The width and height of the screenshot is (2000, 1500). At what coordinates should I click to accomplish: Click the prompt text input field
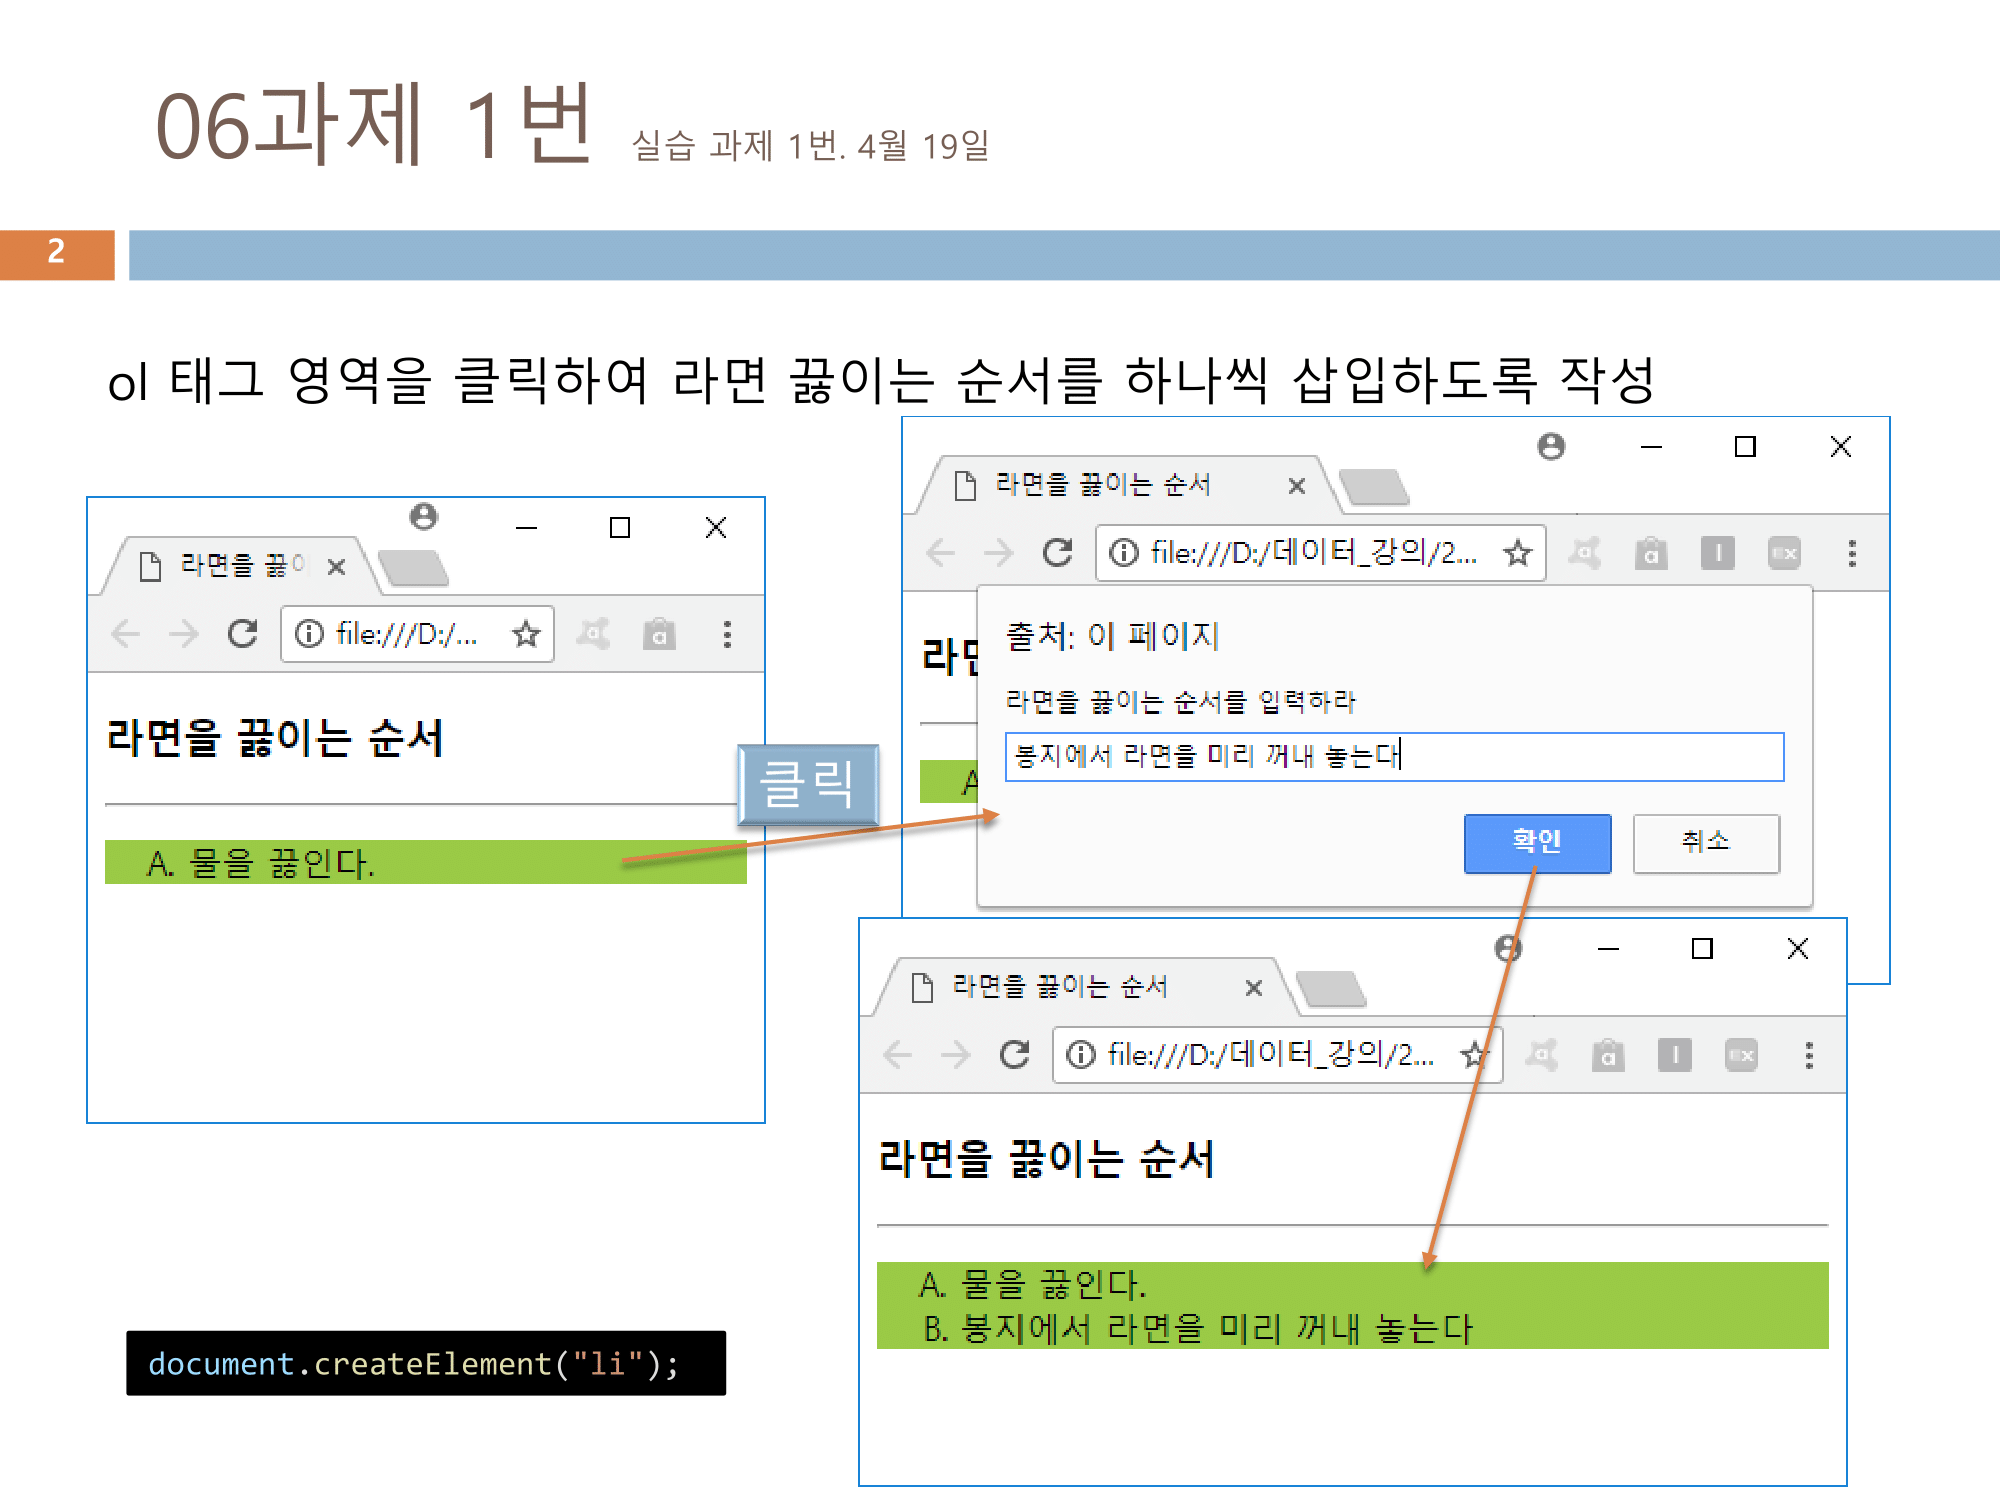pyautogui.click(x=1393, y=756)
